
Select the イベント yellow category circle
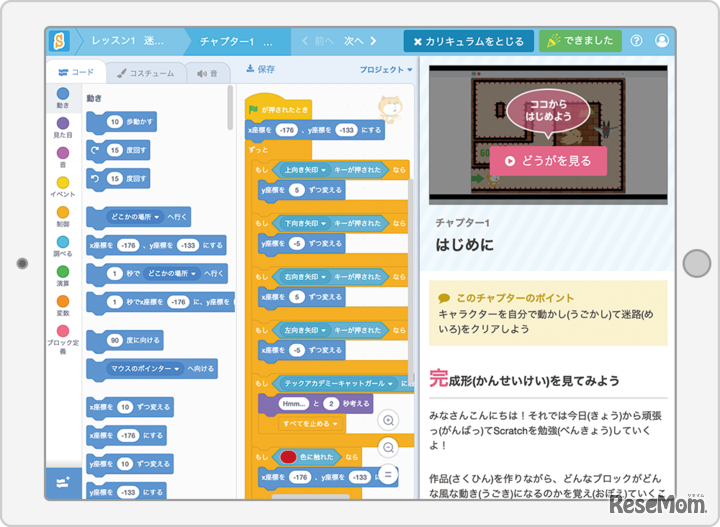(63, 182)
